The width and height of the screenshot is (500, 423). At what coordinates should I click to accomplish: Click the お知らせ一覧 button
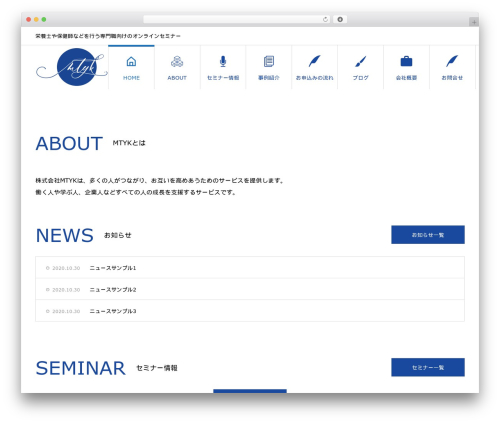428,235
